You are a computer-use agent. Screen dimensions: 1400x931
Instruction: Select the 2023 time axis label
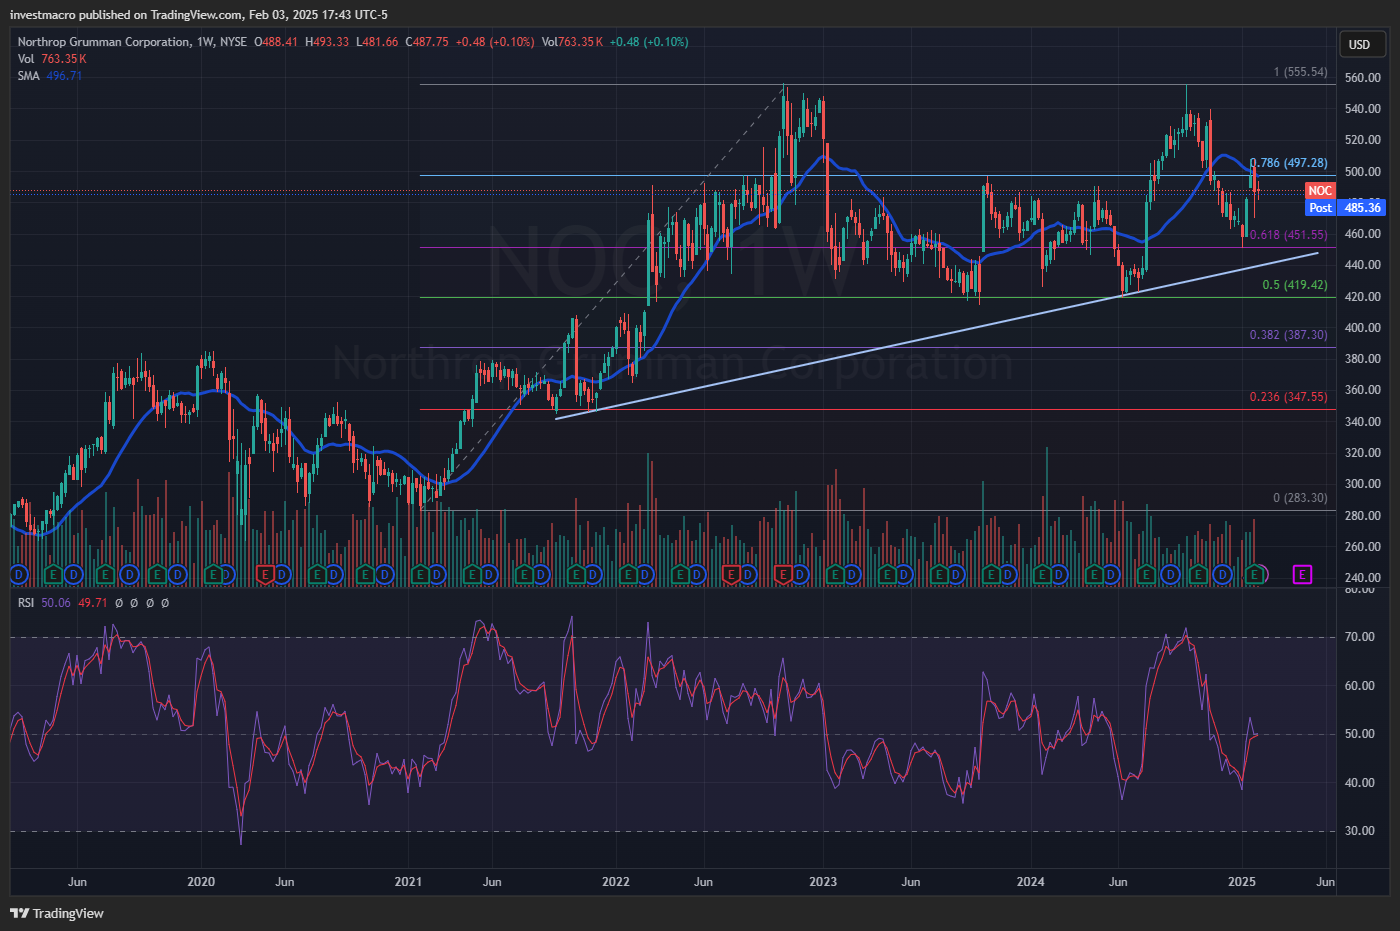click(823, 882)
